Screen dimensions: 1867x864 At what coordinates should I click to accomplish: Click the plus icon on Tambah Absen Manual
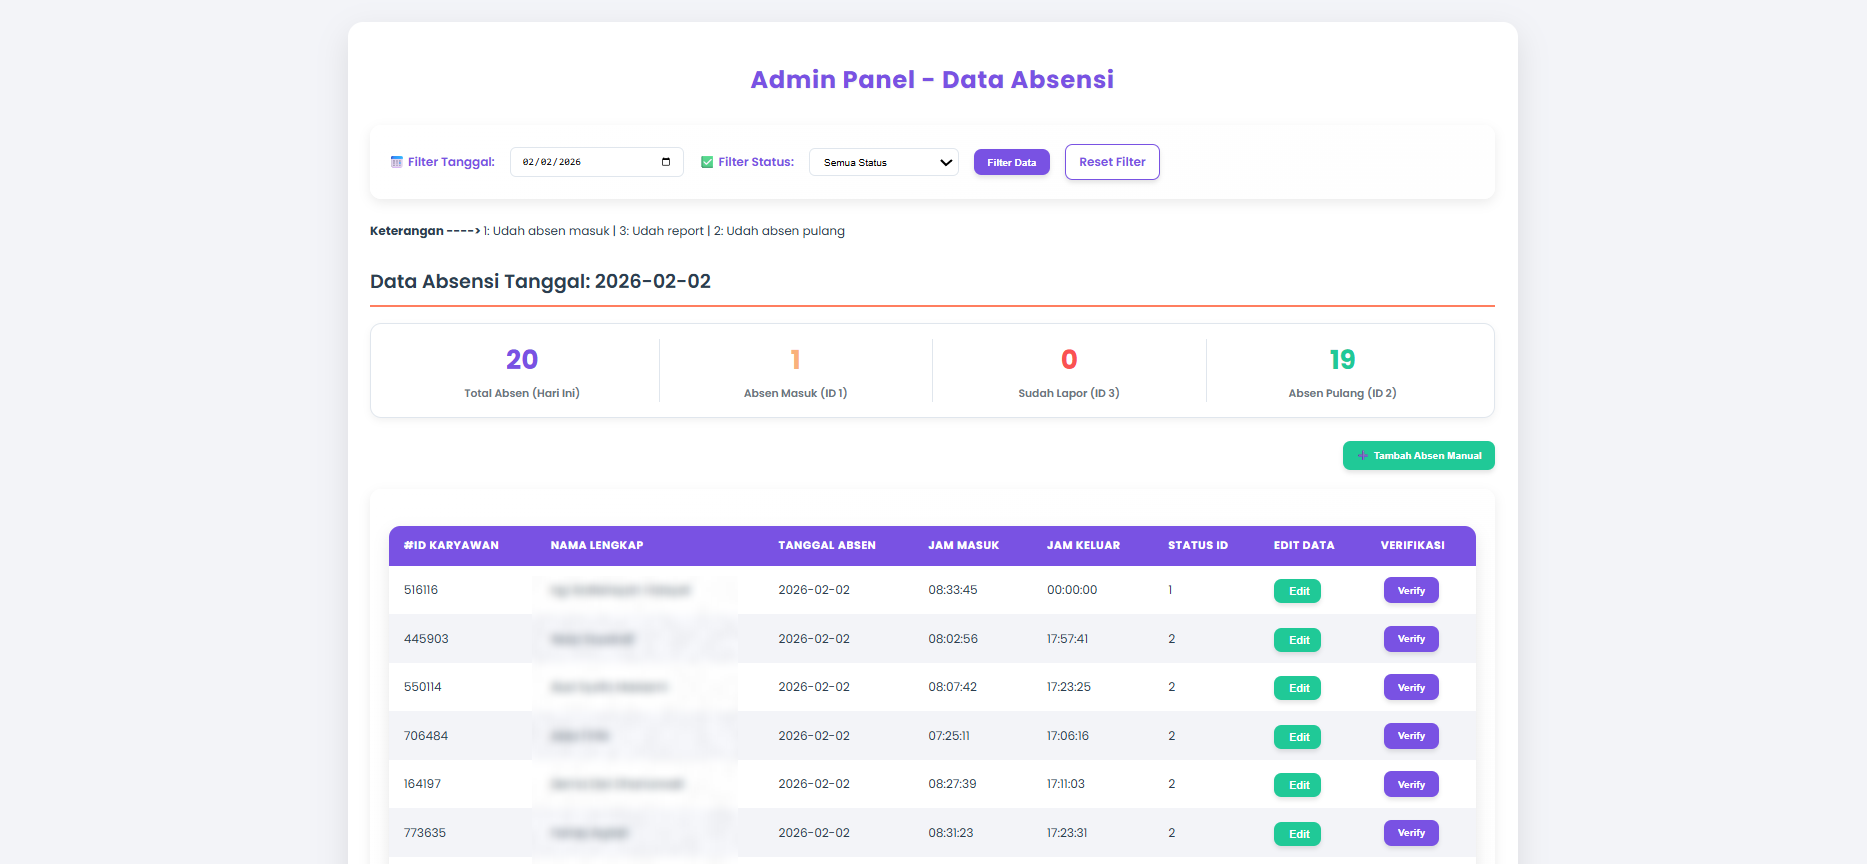(x=1362, y=456)
